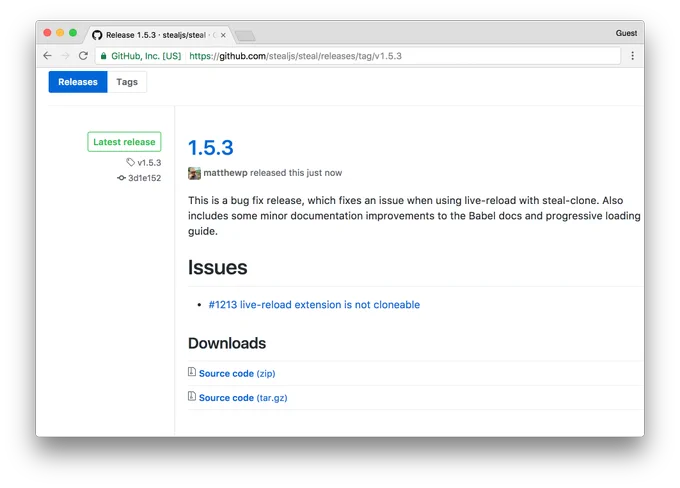This screenshot has height=488, width=680.
Task: Click the tag icon beside v1.5.3
Action: click(x=131, y=162)
